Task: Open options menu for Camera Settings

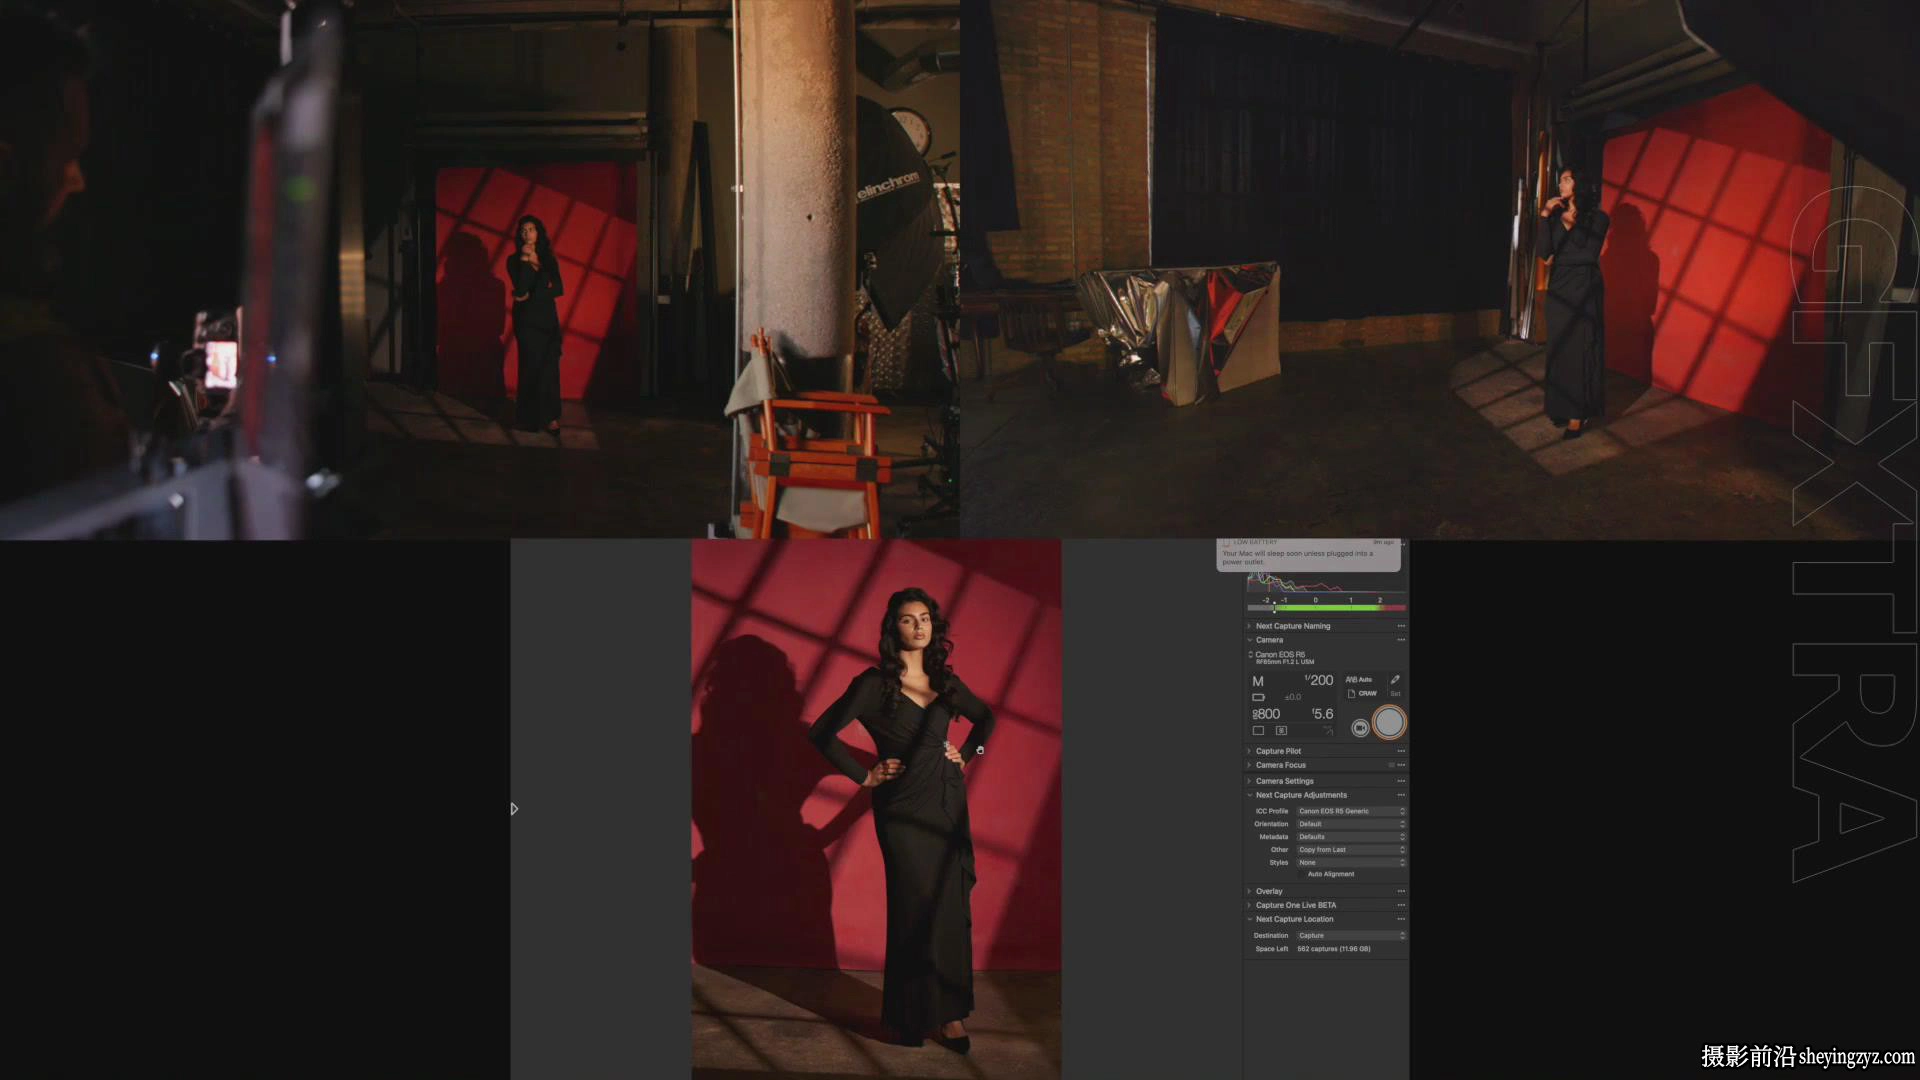Action: tap(1401, 781)
